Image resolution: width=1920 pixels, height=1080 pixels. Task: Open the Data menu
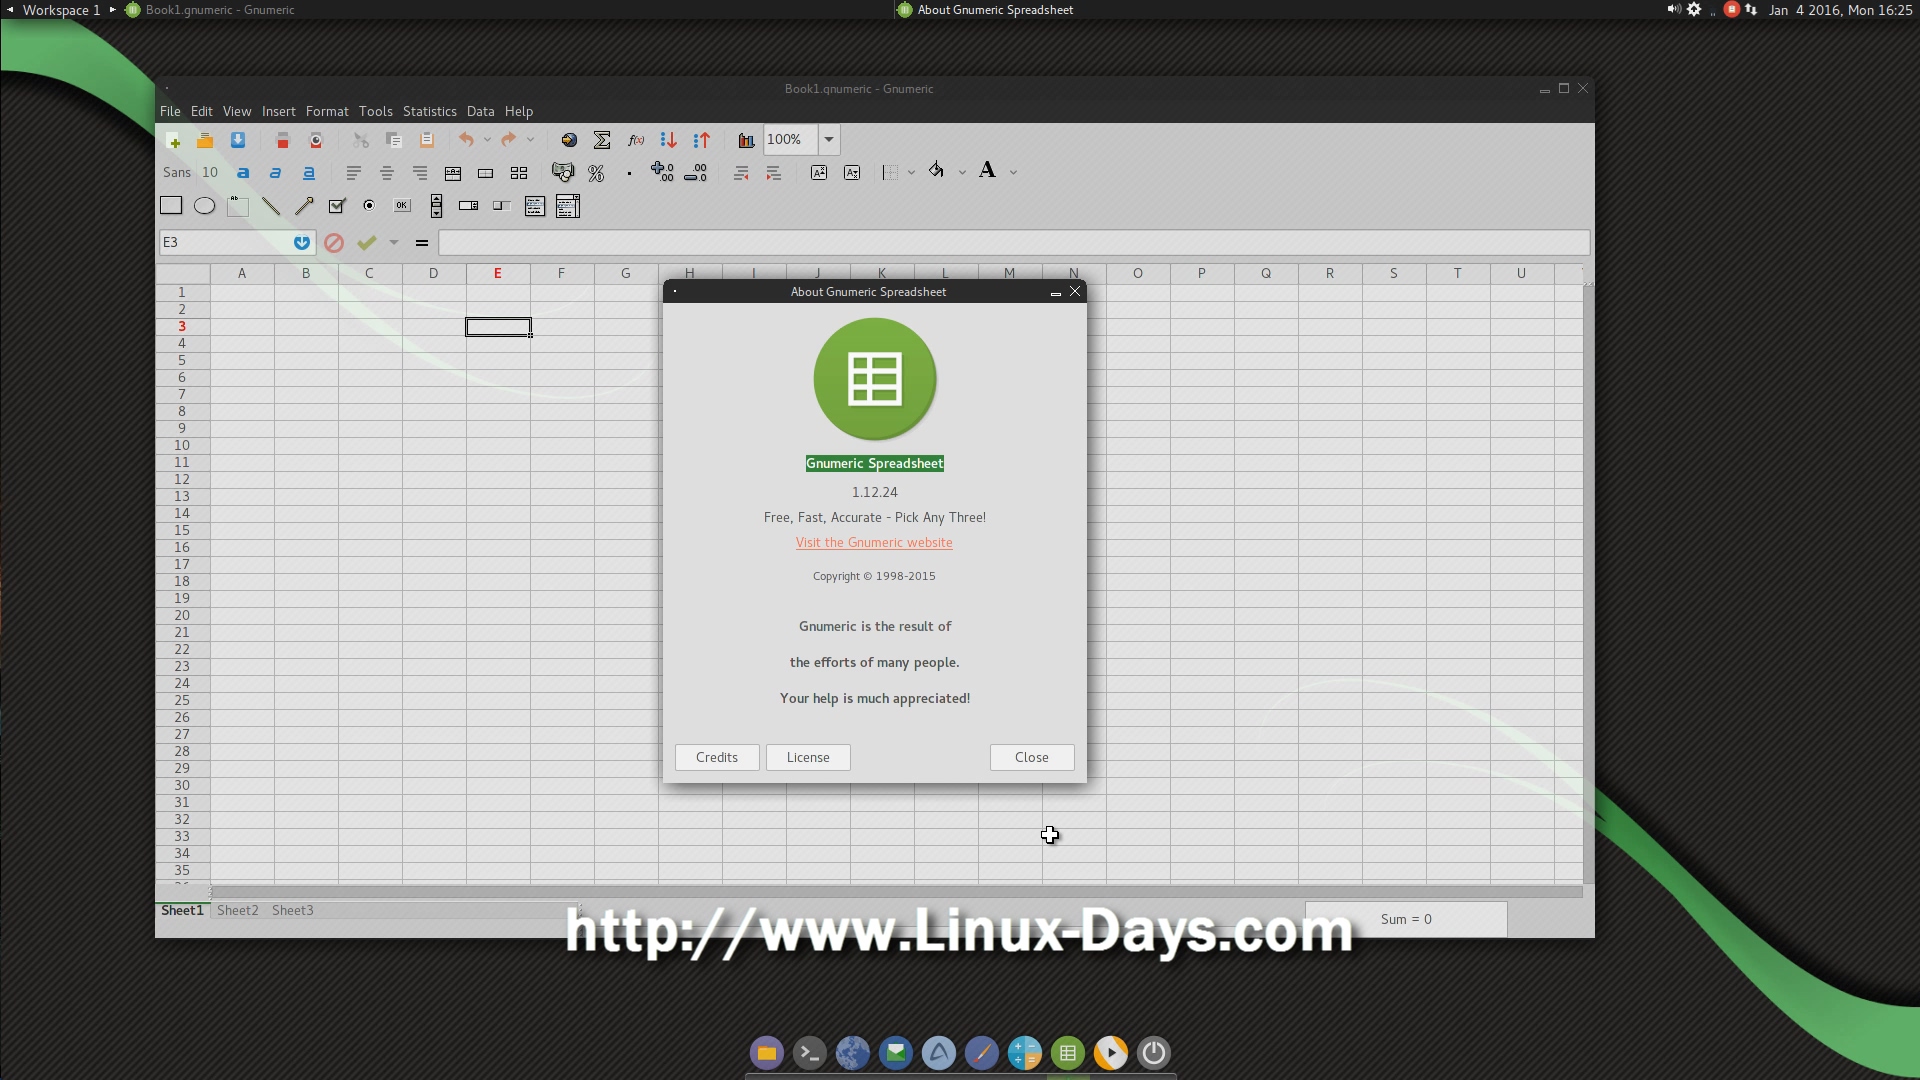(x=481, y=111)
